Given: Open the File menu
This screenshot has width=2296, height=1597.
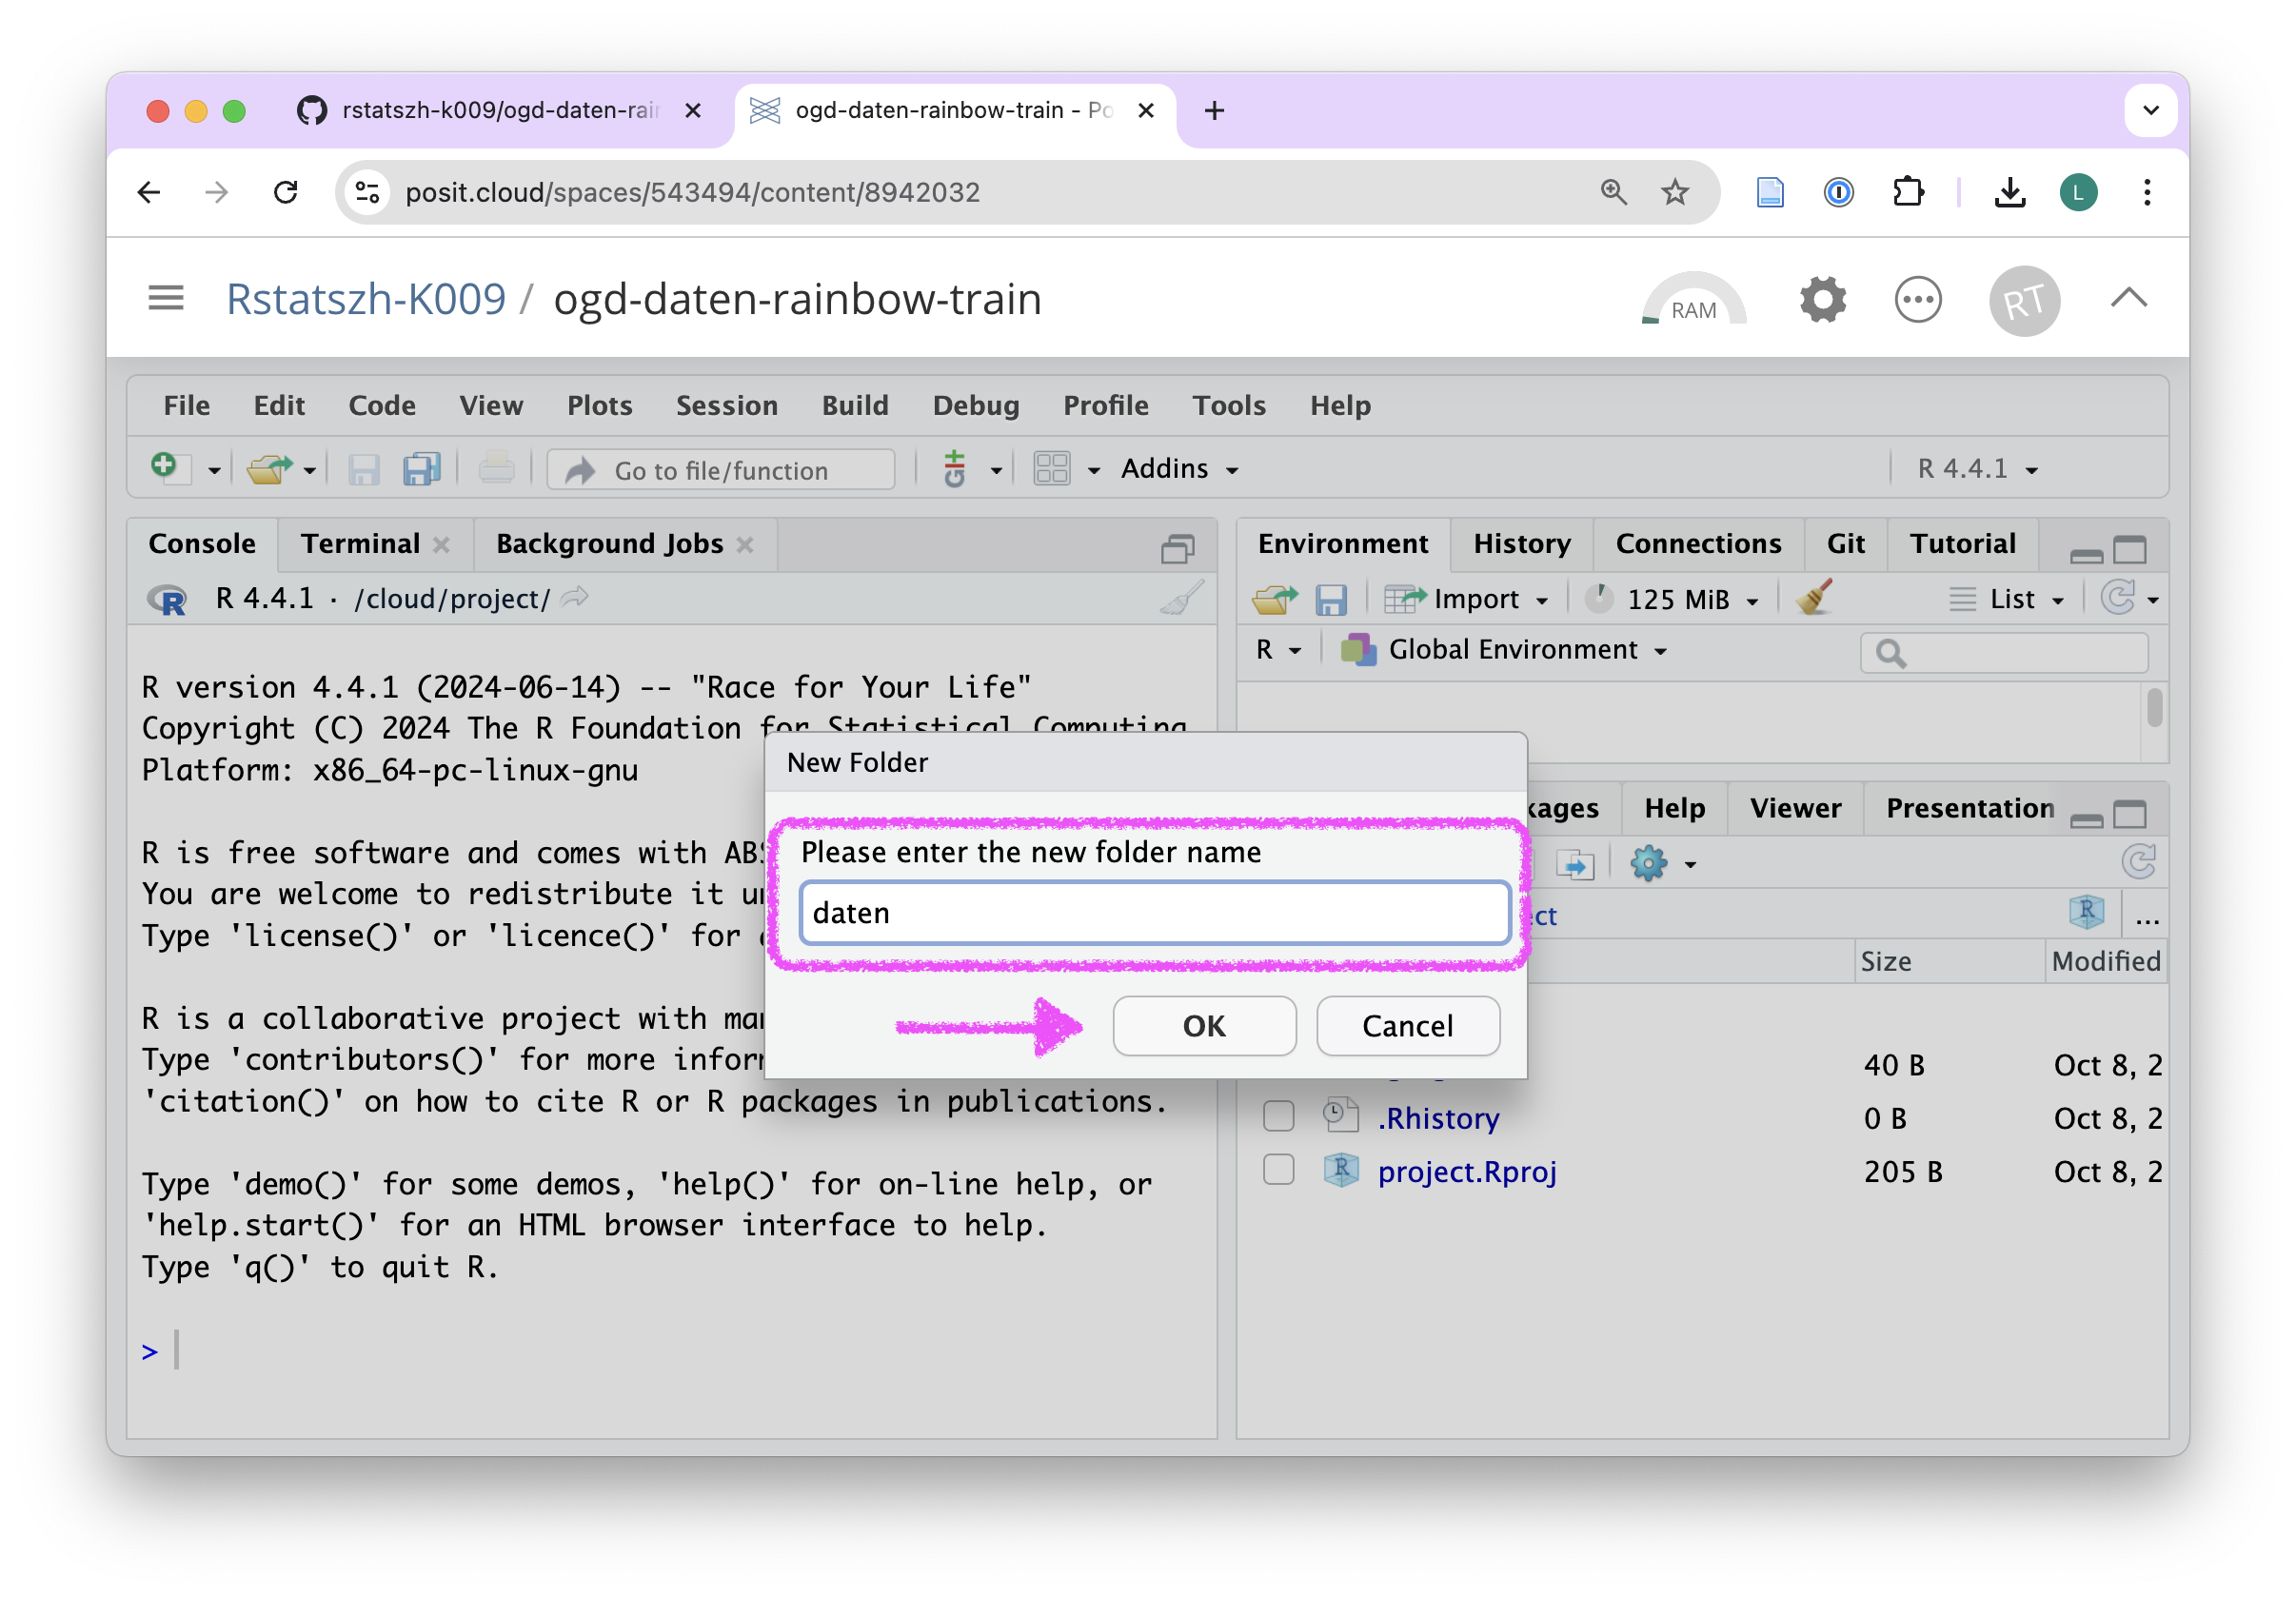Looking at the screenshot, I should click(x=186, y=405).
